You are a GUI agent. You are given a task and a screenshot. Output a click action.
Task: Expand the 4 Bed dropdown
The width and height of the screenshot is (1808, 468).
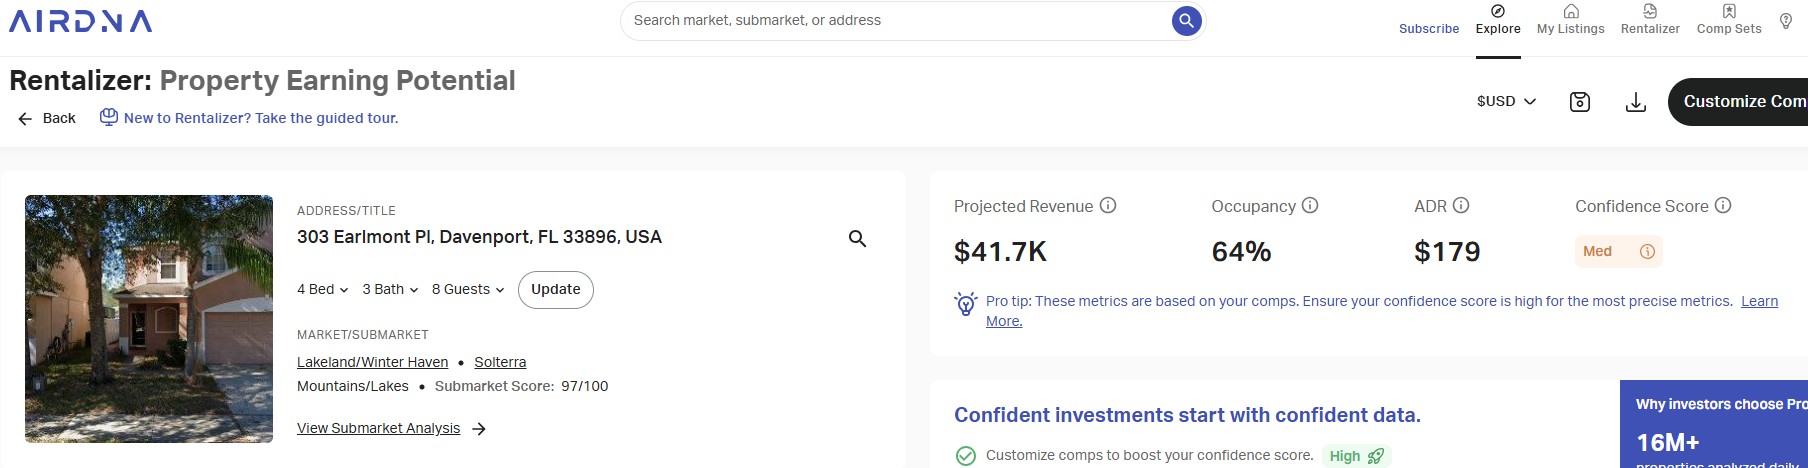coord(322,289)
